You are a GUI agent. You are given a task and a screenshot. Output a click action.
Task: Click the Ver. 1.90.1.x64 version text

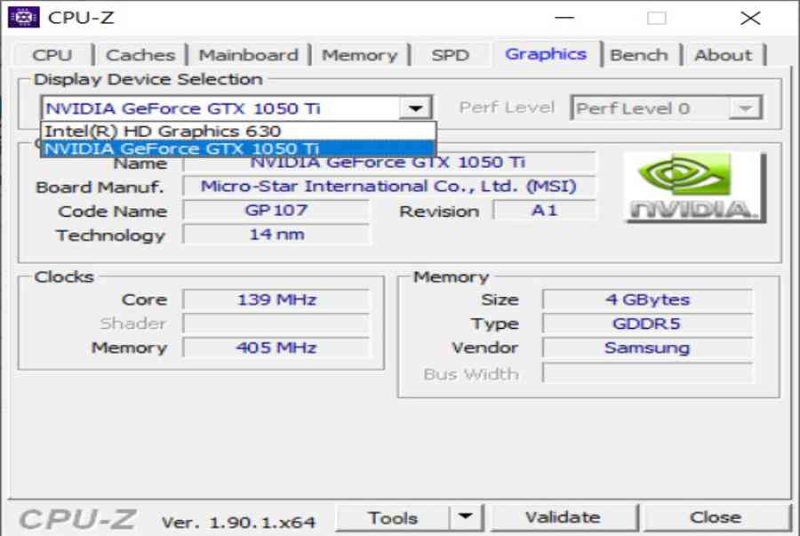238,522
